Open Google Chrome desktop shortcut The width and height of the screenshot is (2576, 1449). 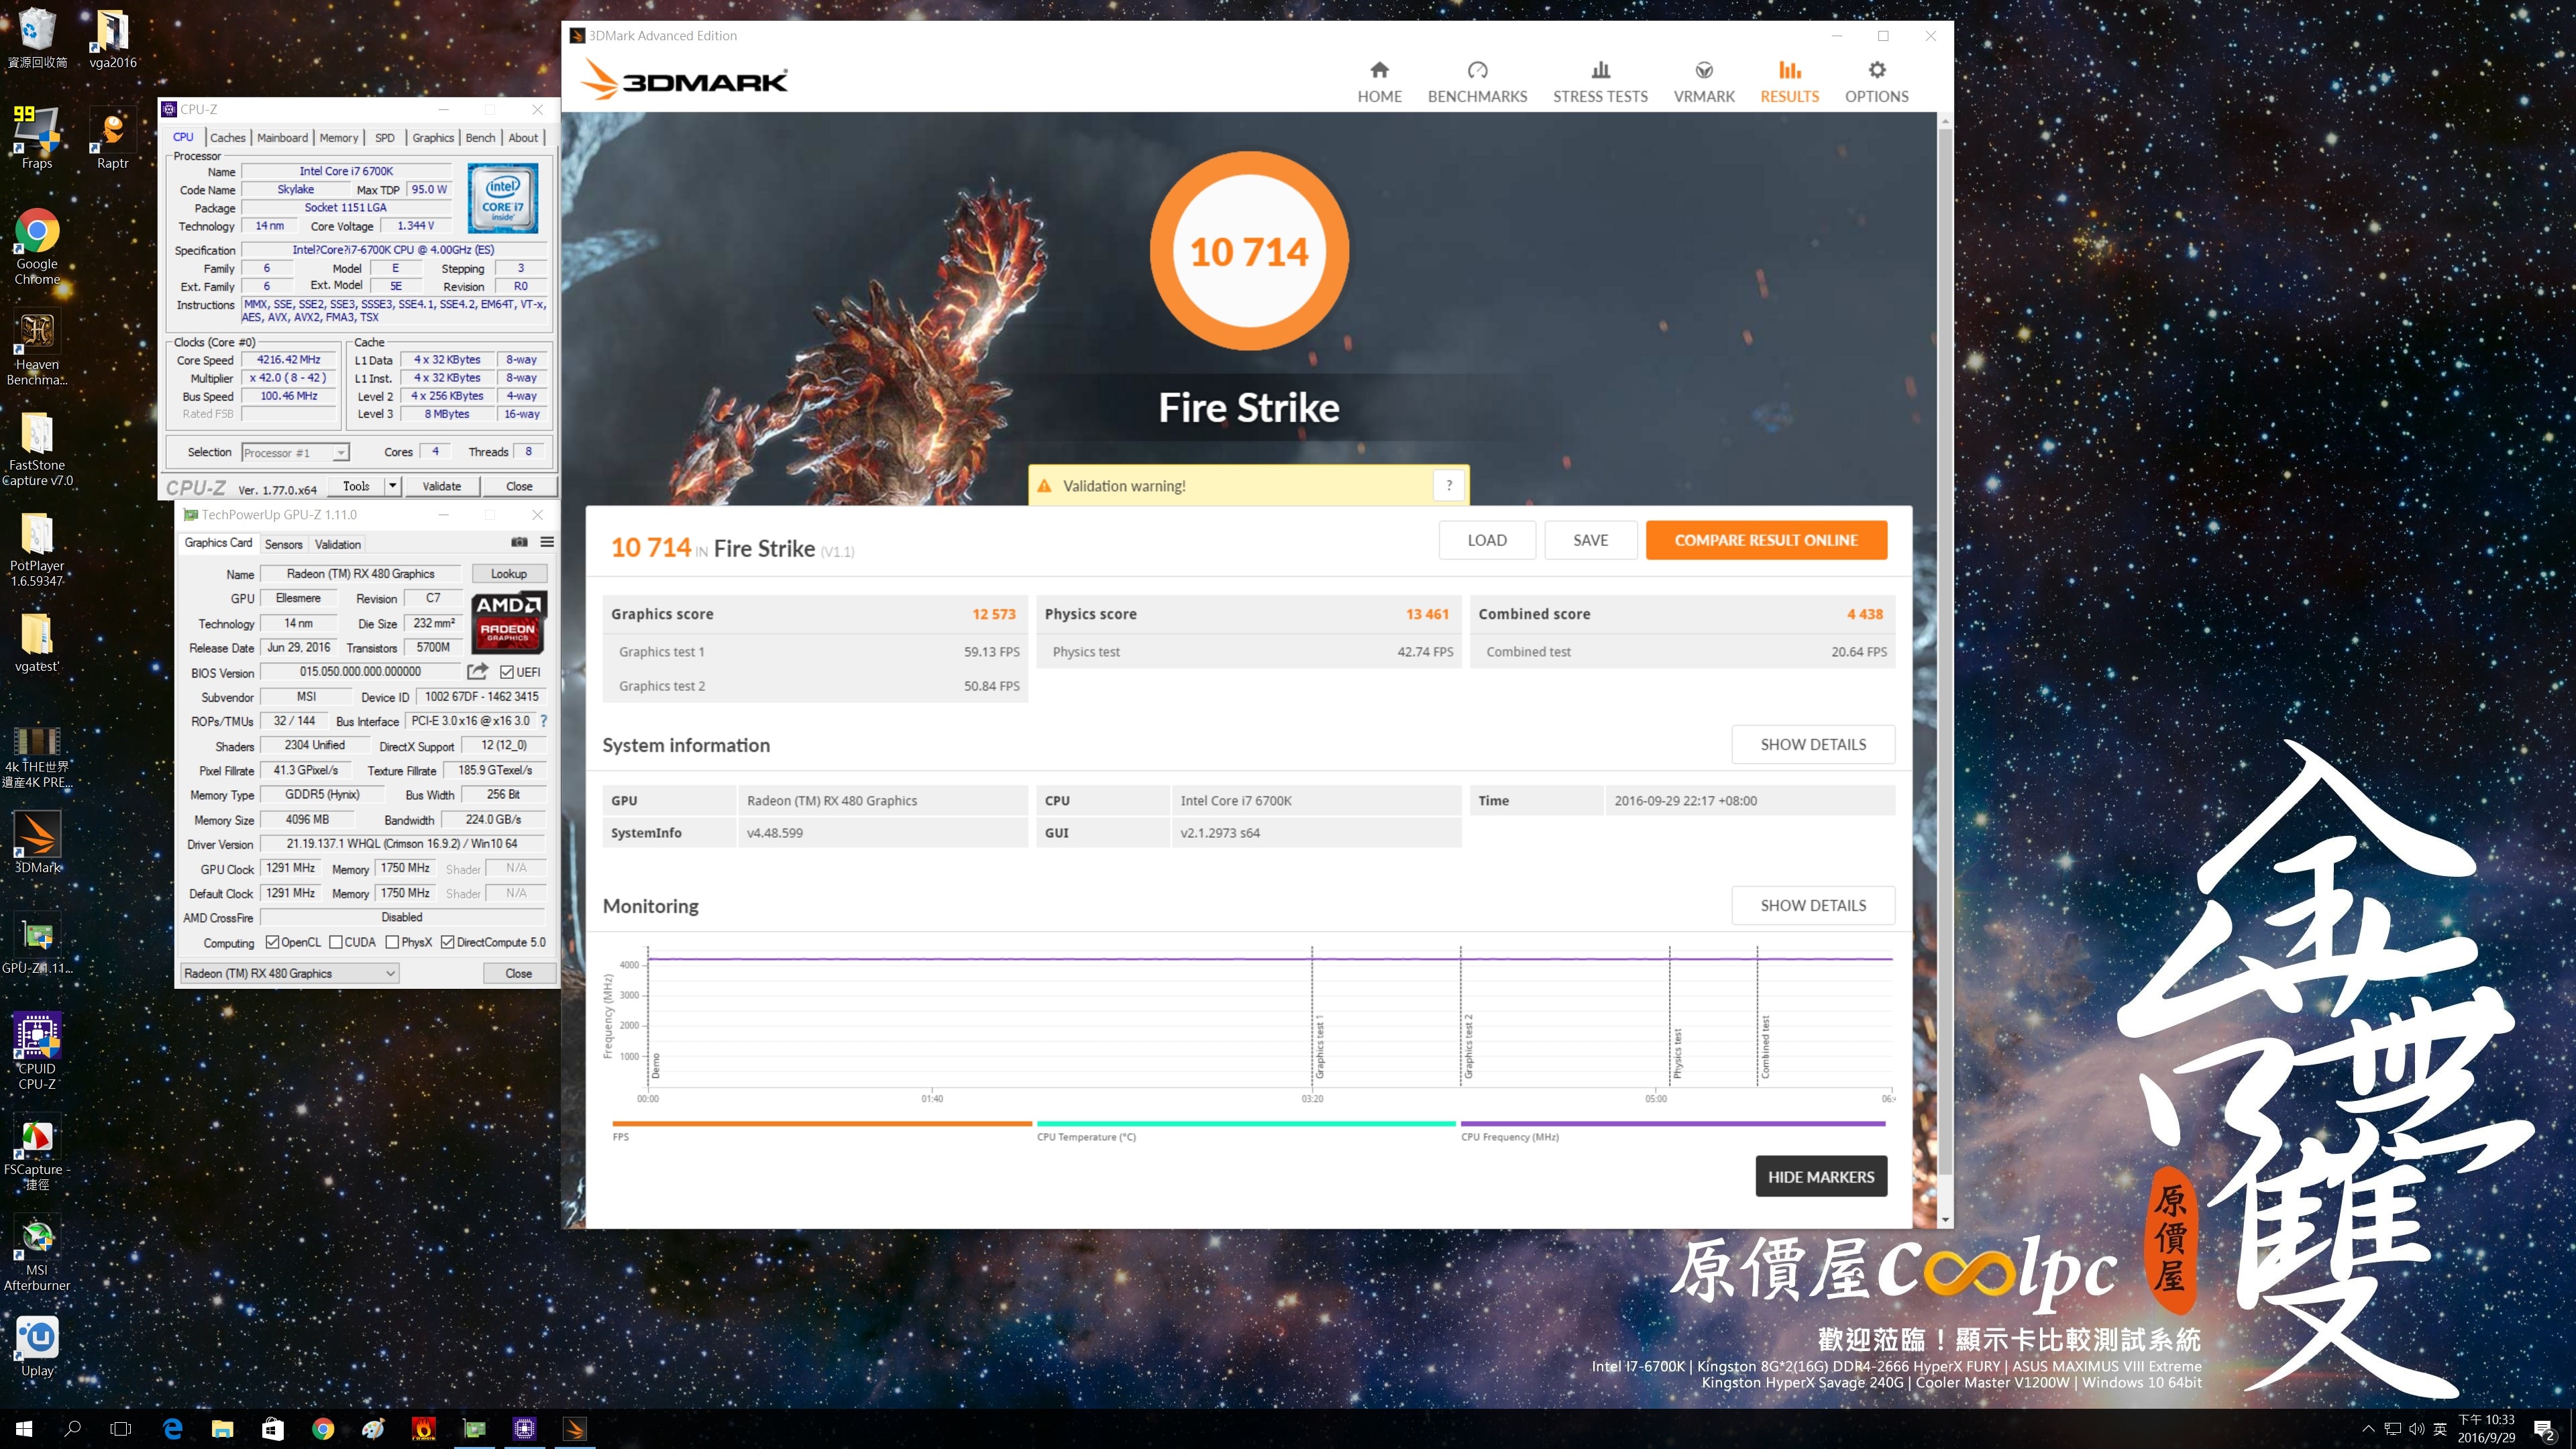[x=37, y=247]
